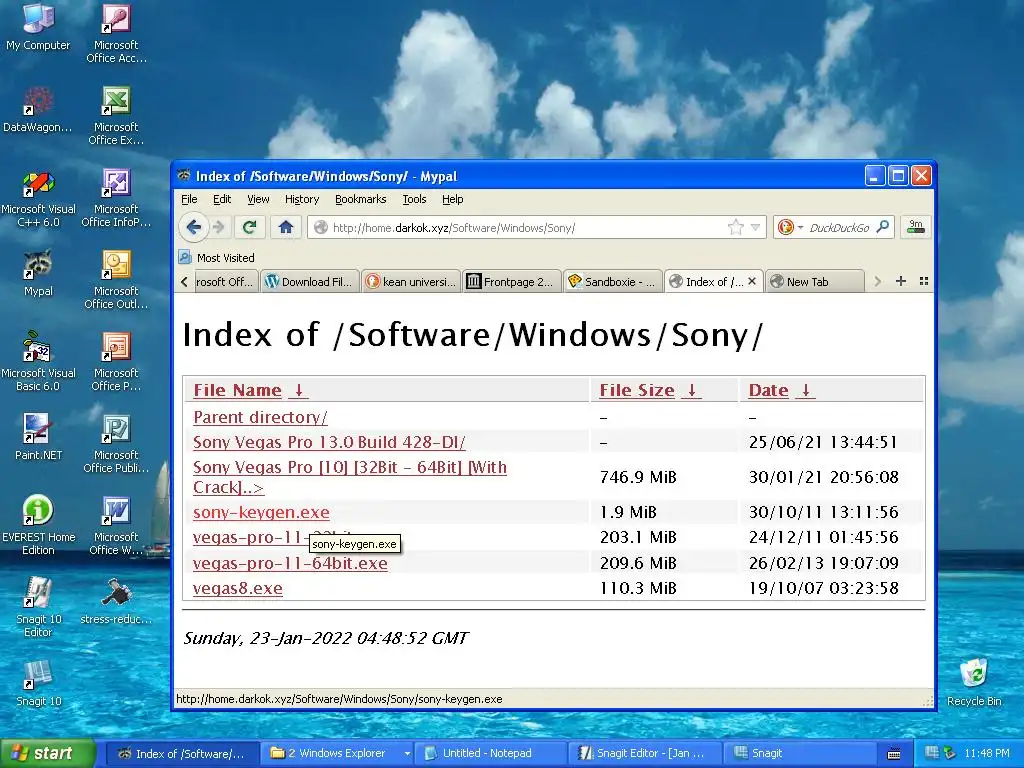The image size is (1024, 768).
Task: Select Microsoft Office Excel desktop icon
Action: coord(116,116)
